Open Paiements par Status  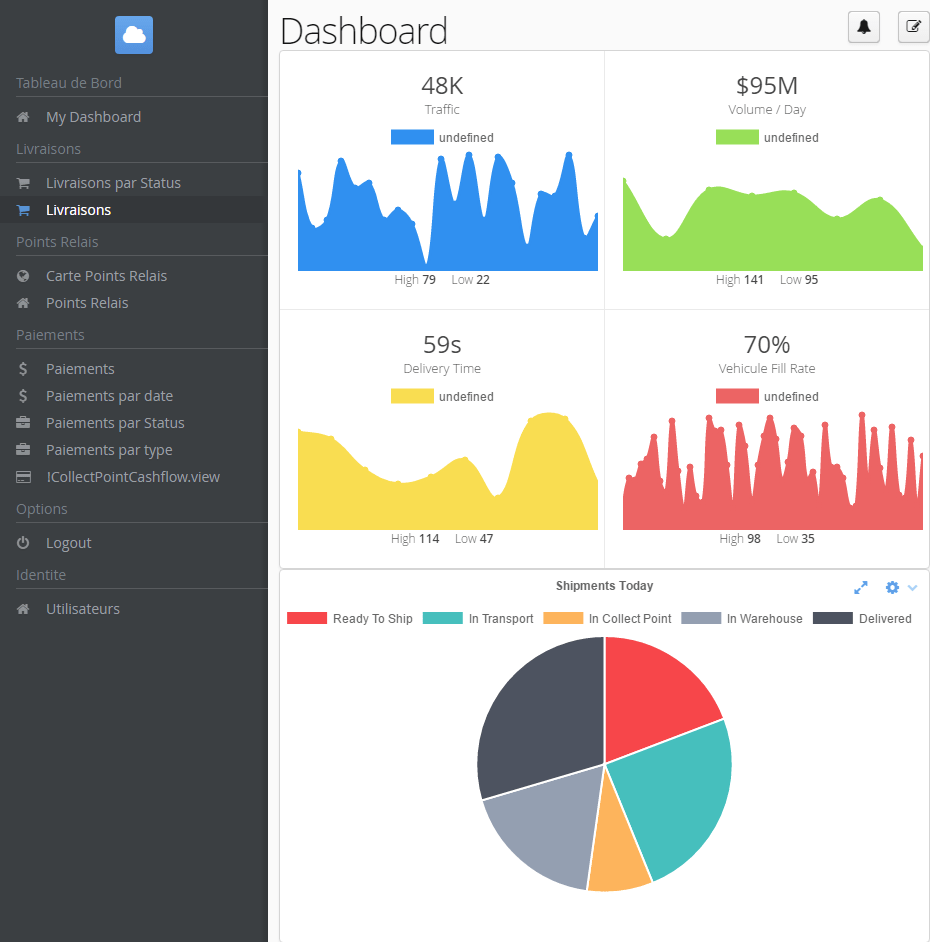[x=115, y=423]
